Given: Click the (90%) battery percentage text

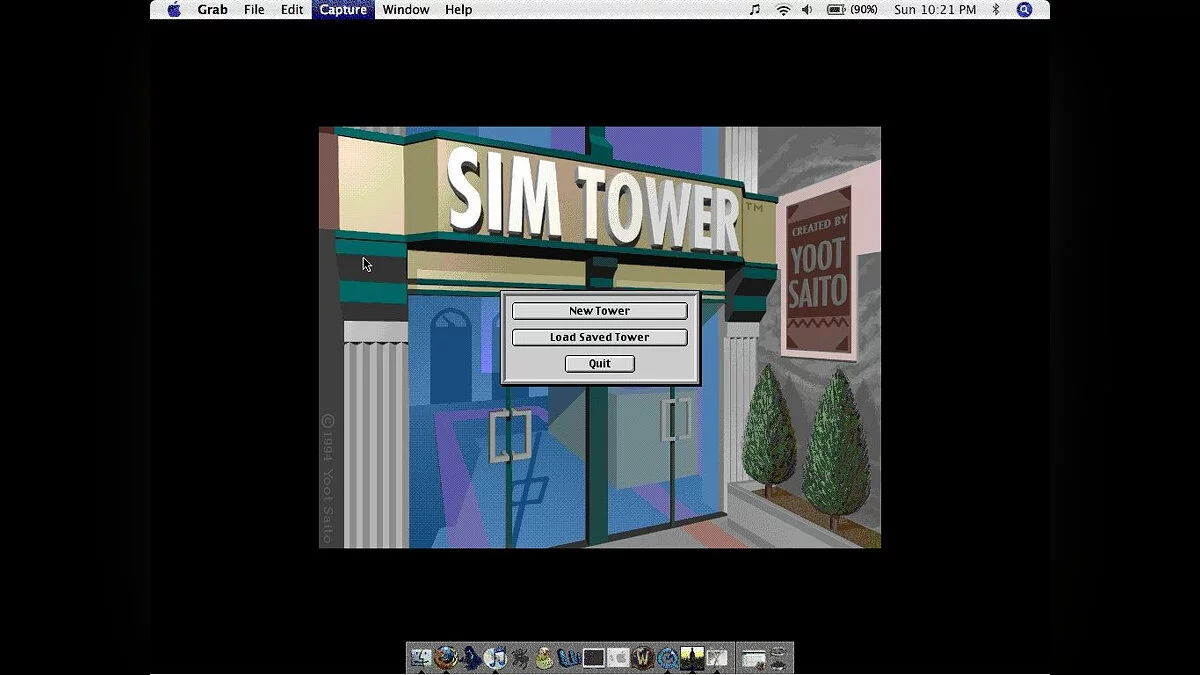Looking at the screenshot, I should tap(864, 10).
